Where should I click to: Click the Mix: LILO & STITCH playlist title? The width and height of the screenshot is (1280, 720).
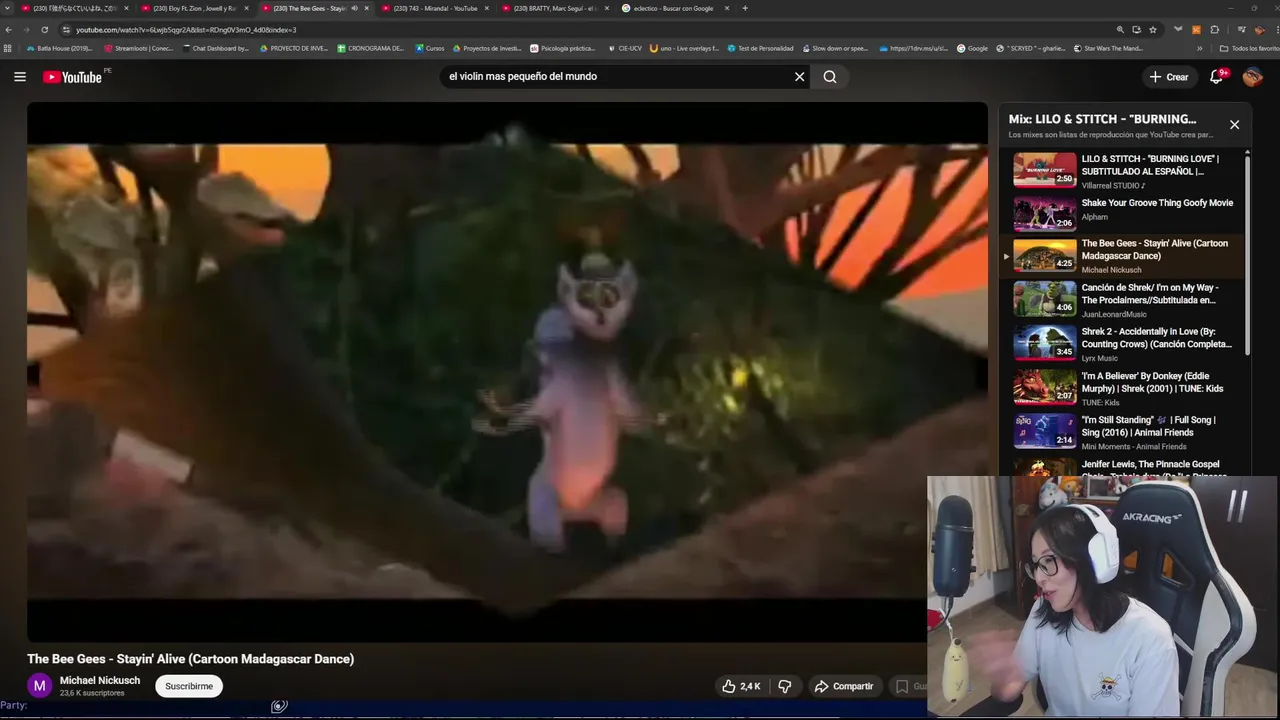(1102, 119)
